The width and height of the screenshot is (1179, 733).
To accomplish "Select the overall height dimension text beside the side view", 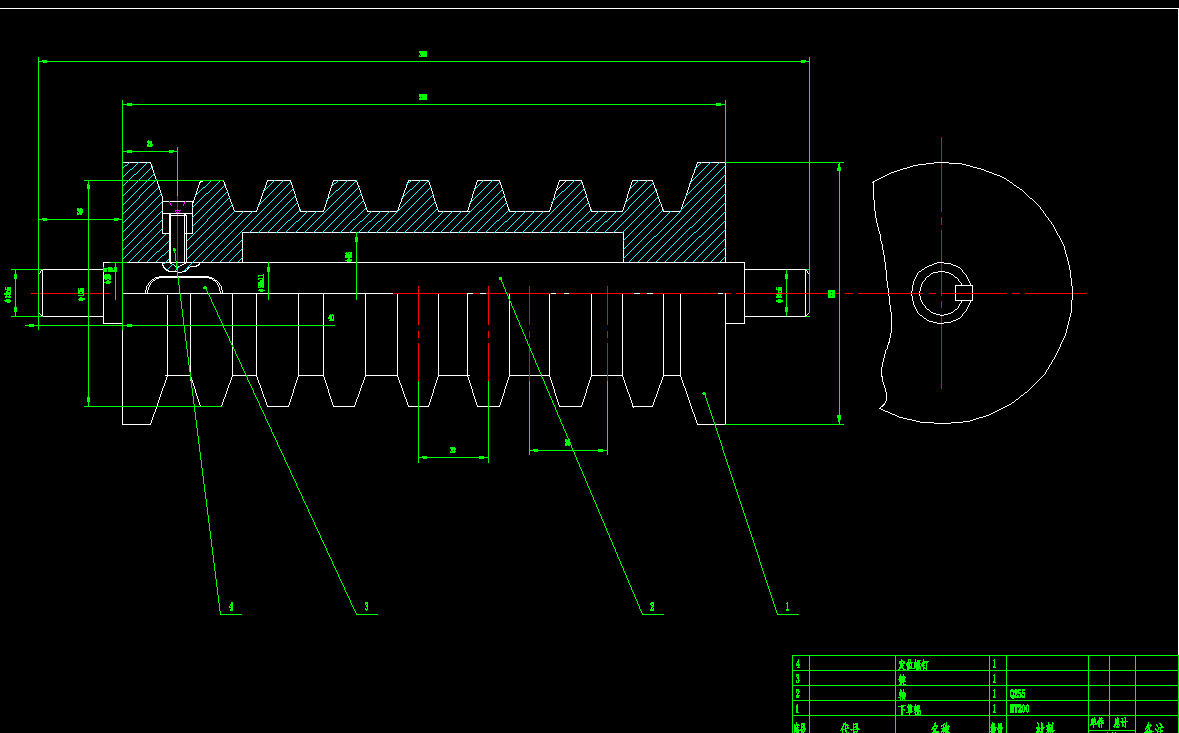I will (x=832, y=294).
